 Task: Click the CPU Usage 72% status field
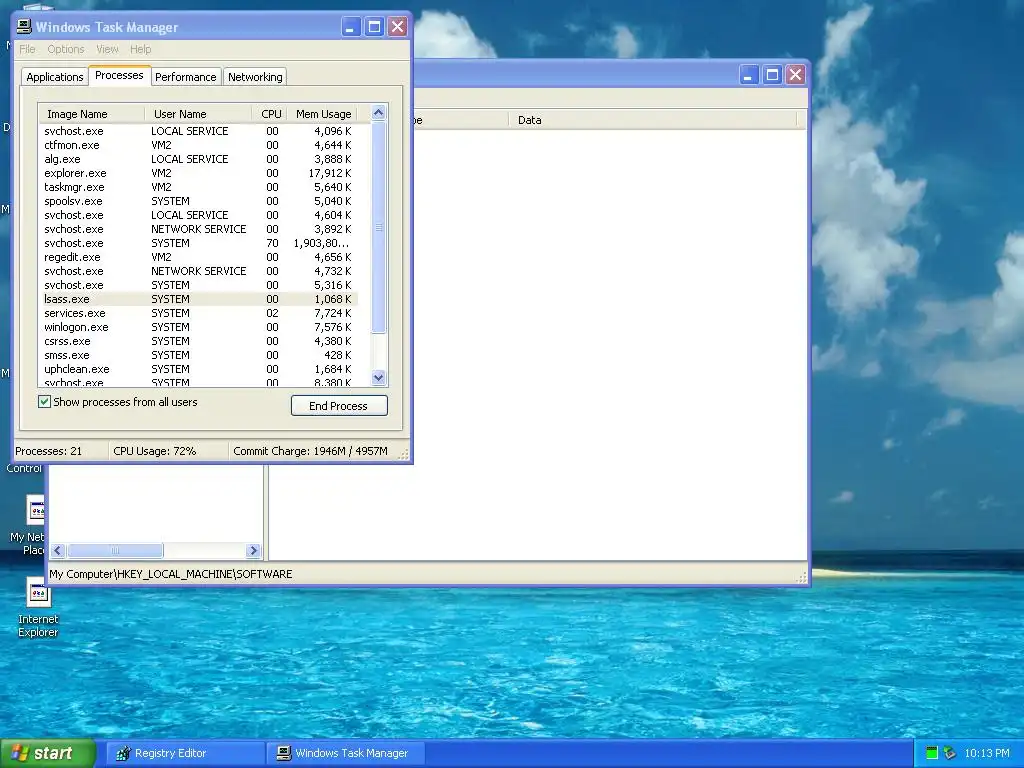point(168,451)
